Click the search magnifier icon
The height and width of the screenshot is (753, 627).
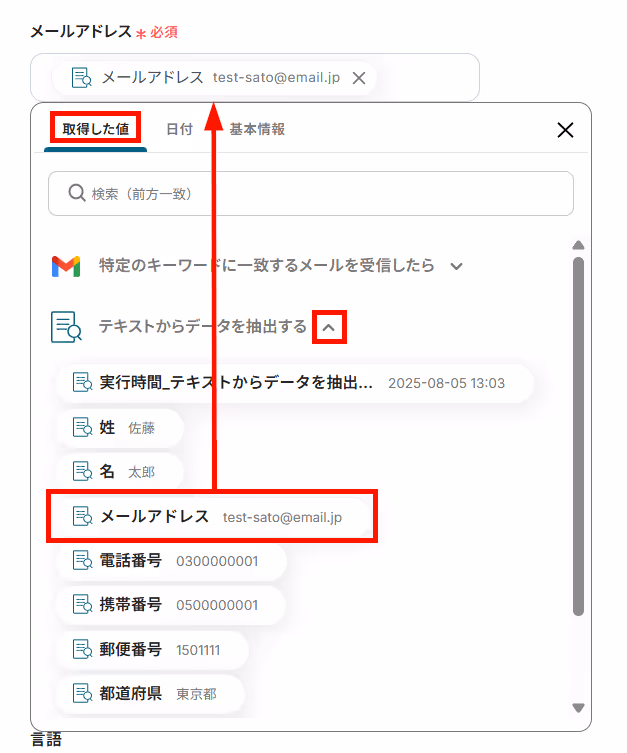coord(76,193)
